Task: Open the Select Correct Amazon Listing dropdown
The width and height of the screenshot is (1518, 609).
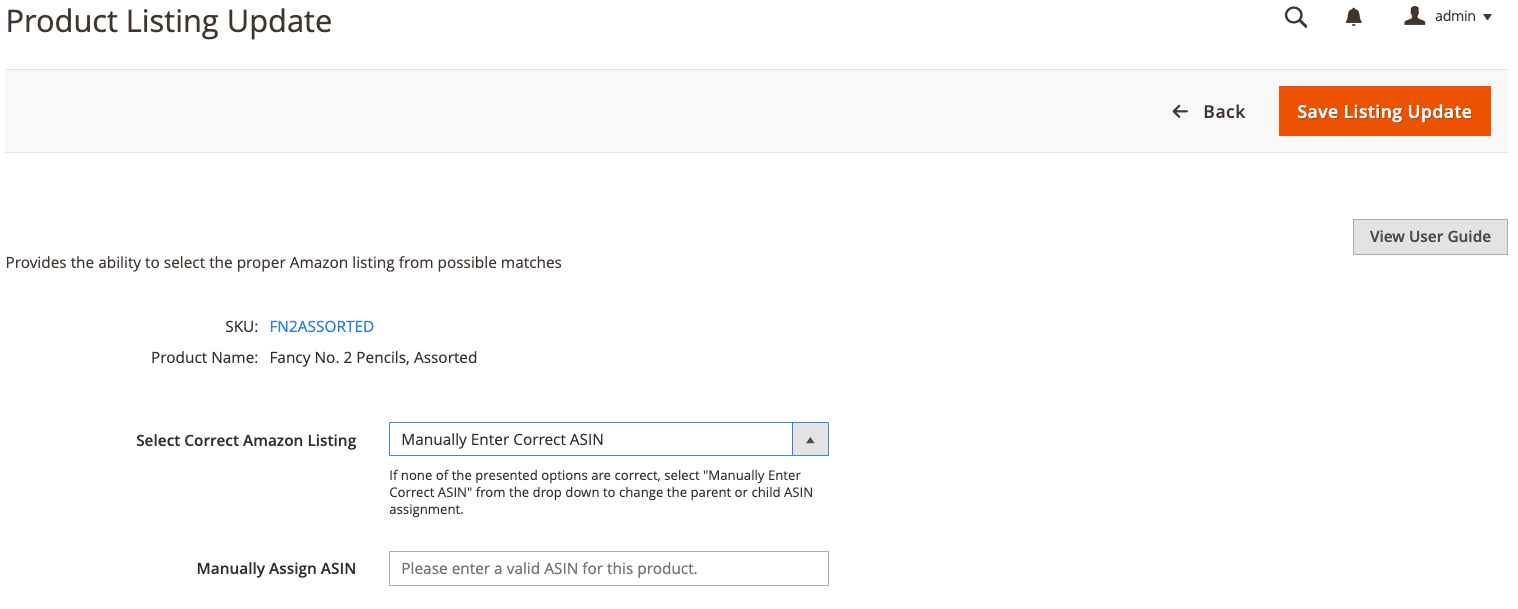Action: 608,439
